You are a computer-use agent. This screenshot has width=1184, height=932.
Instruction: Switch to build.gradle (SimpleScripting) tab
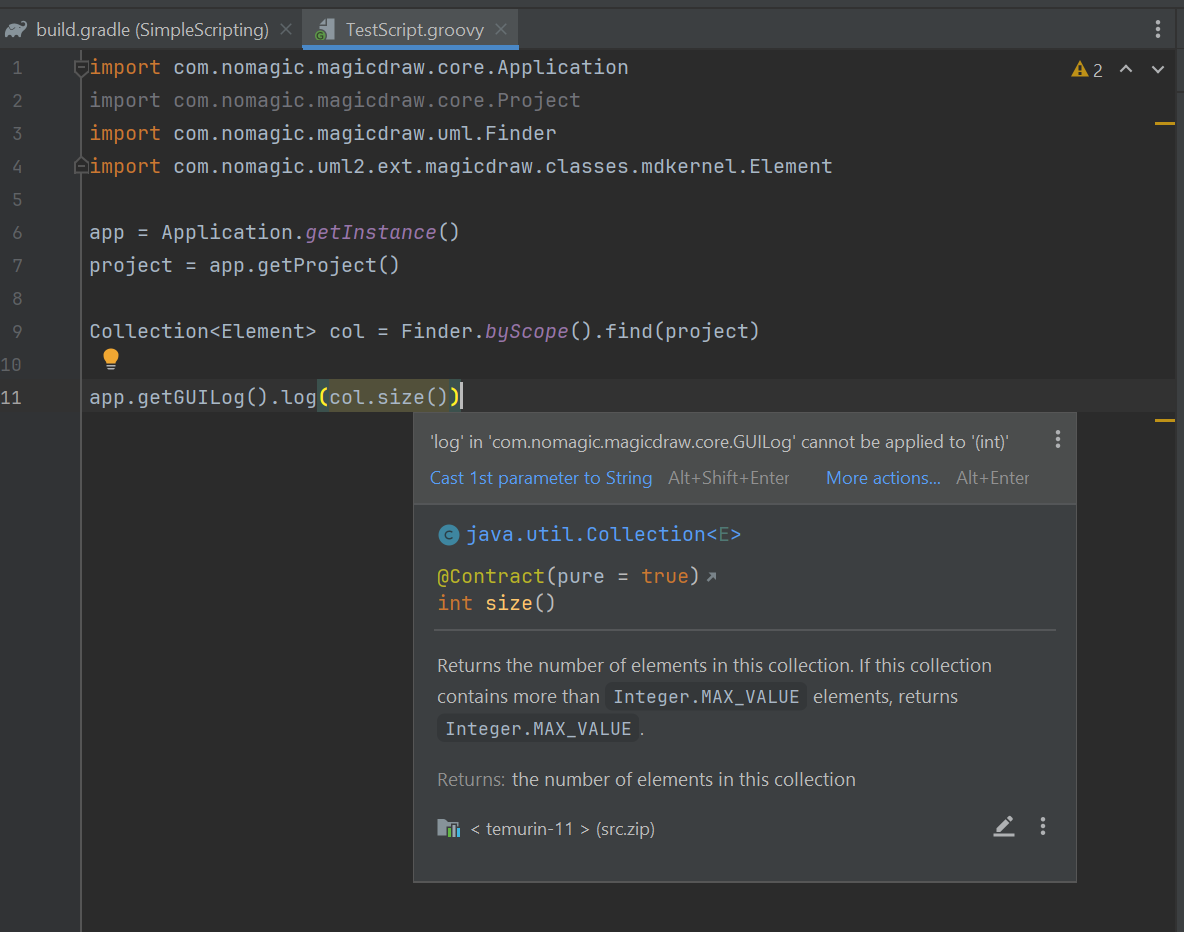click(152, 30)
